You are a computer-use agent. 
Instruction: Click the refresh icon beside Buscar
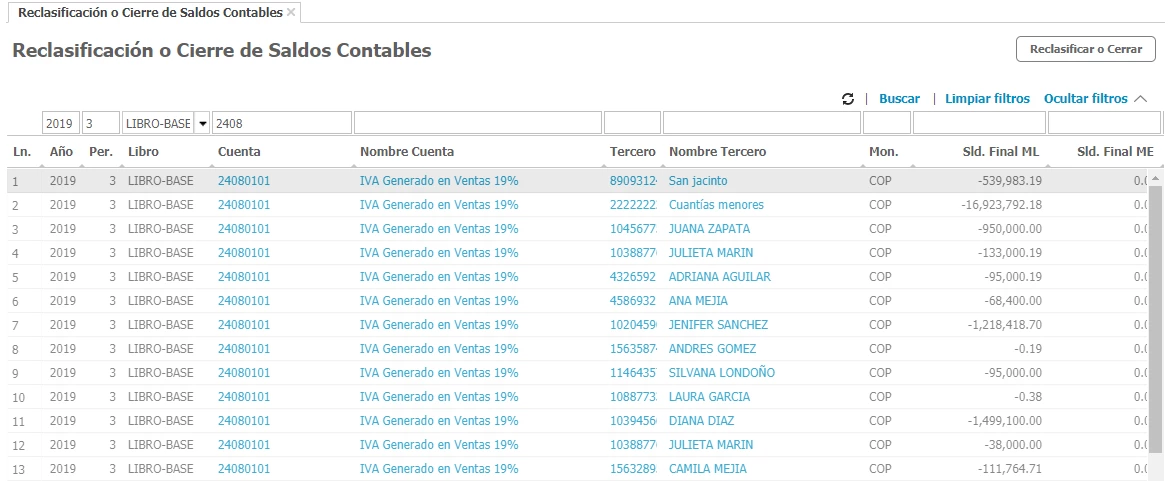click(x=848, y=99)
